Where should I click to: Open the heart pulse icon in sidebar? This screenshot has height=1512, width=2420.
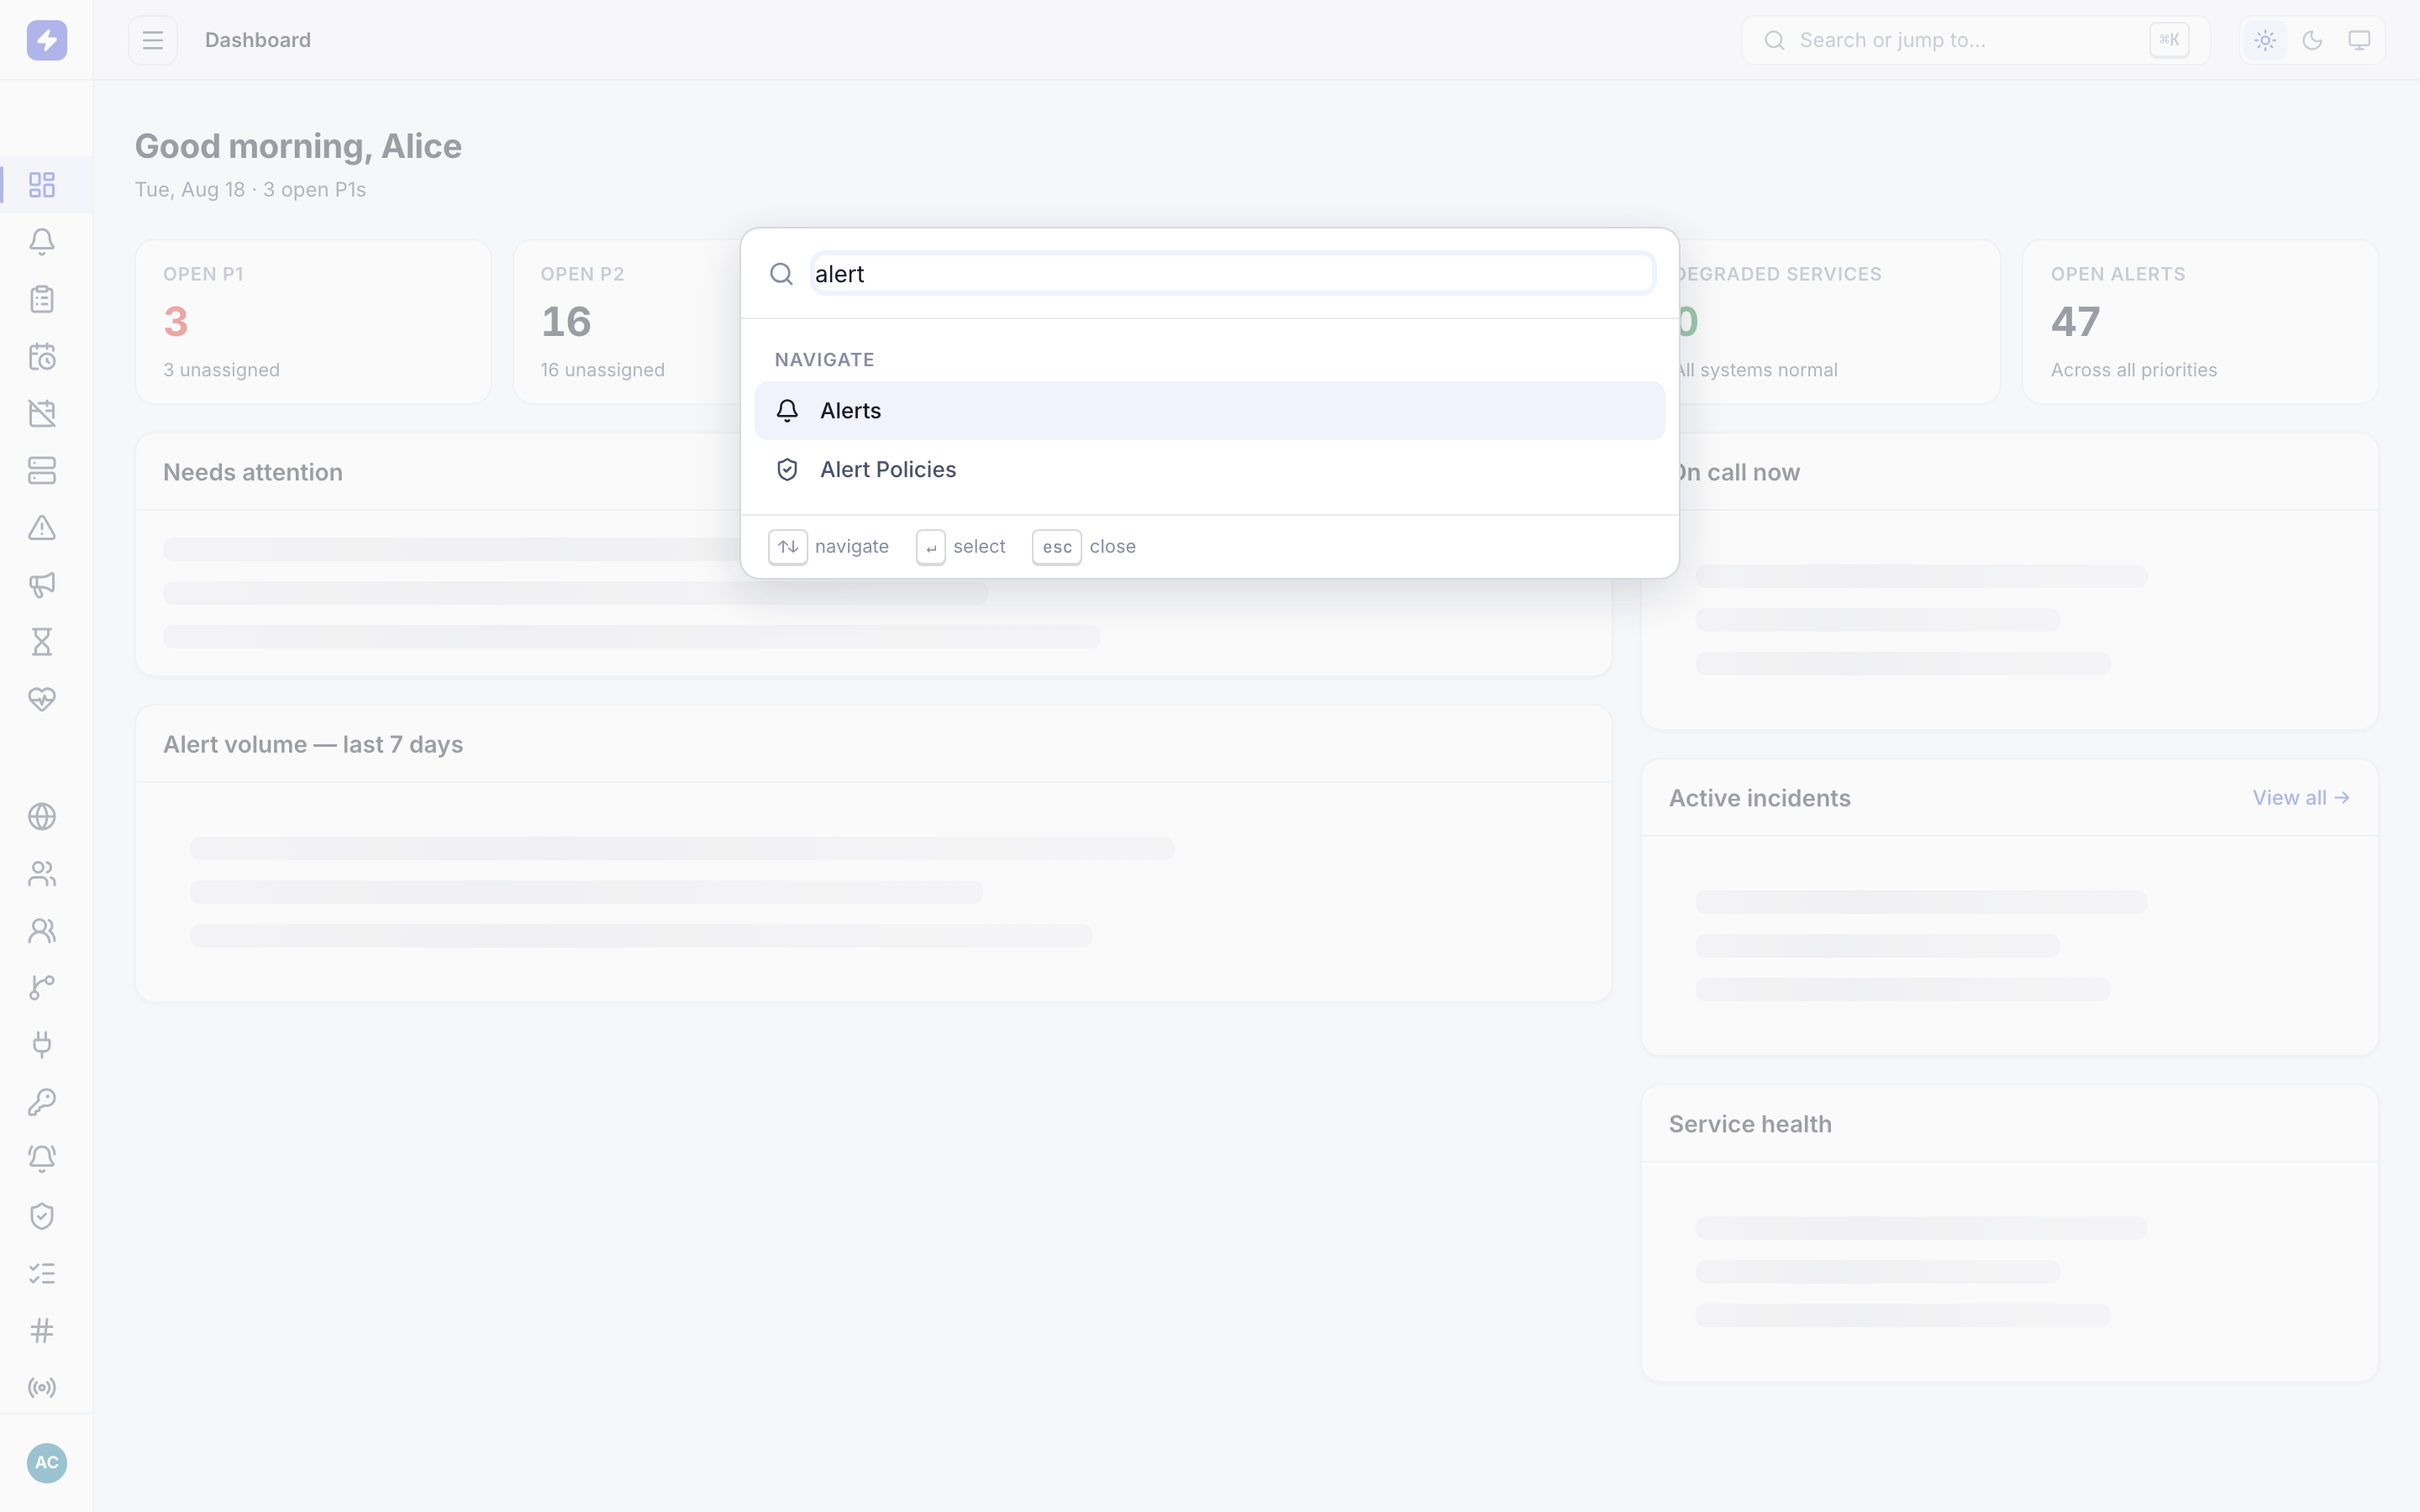coord(42,699)
